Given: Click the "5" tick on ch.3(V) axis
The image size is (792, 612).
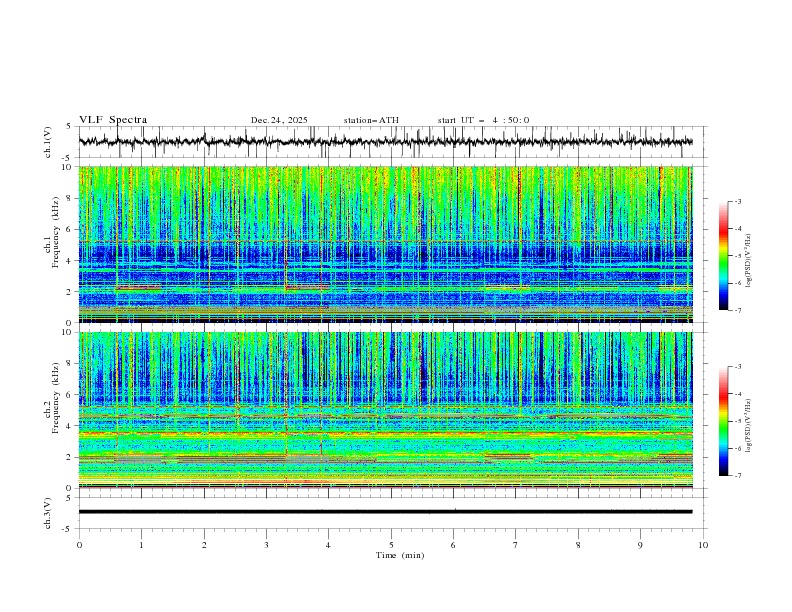Looking at the screenshot, I should tap(69, 498).
